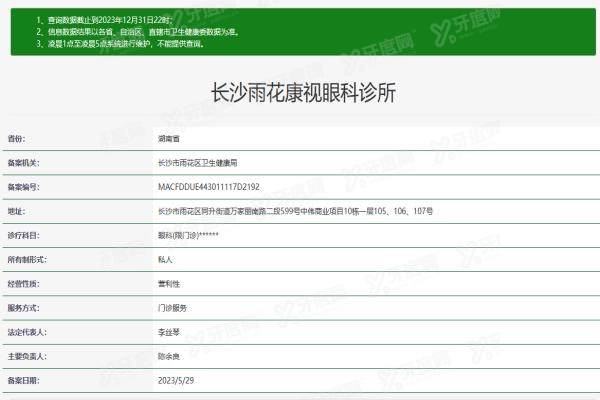Click notice line 2 about 卫生健康委数据

tap(138, 32)
